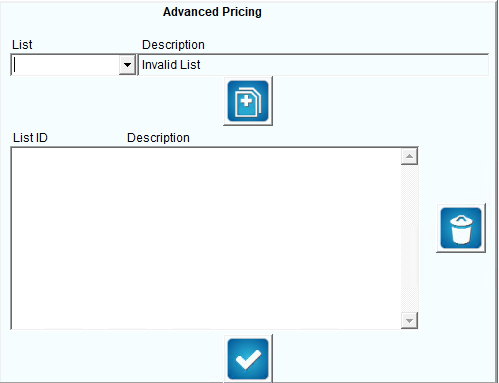Click the list box vertical scrollbar track
499x383 pixels.
pyautogui.click(x=409, y=238)
